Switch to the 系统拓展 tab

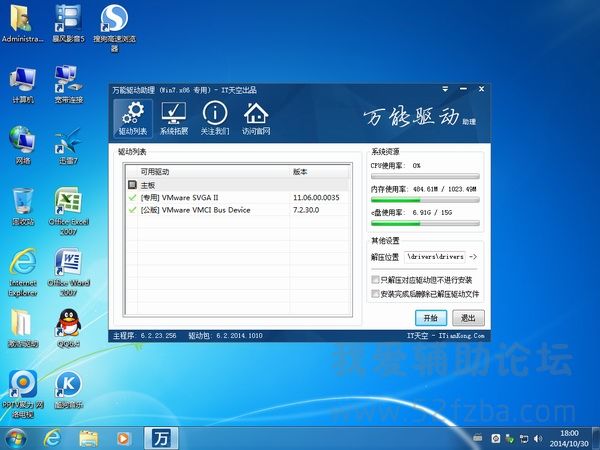(174, 118)
